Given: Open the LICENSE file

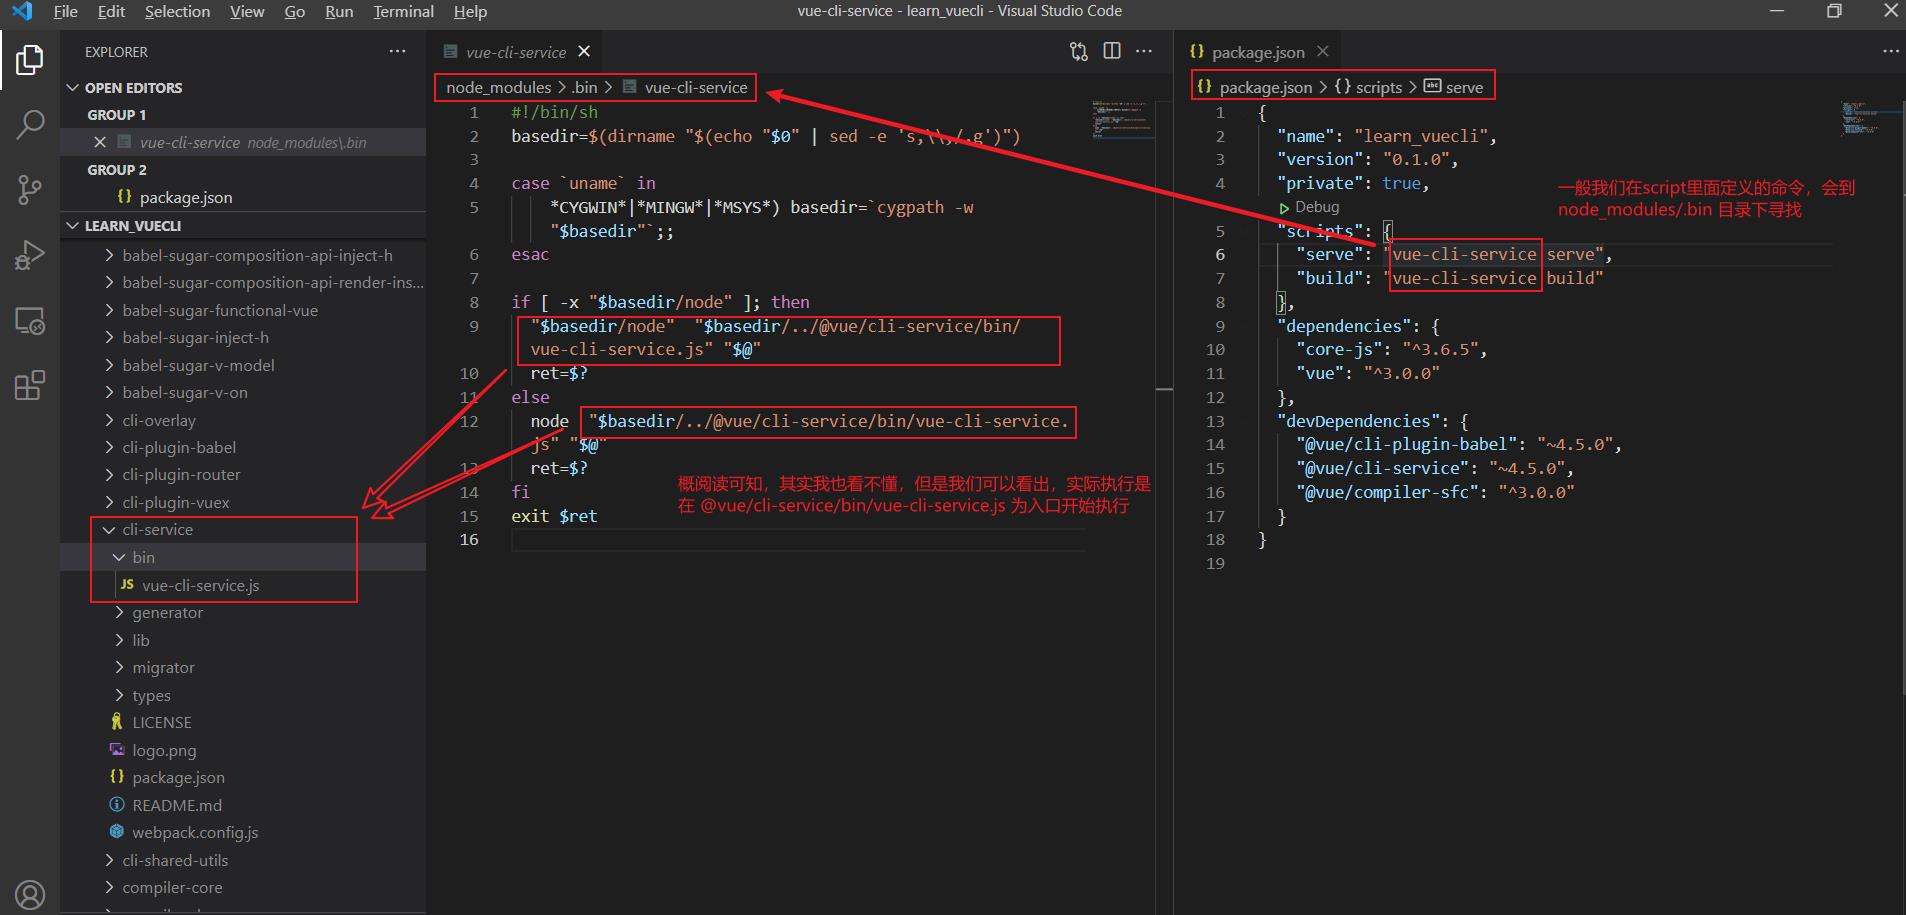Looking at the screenshot, I should (161, 723).
